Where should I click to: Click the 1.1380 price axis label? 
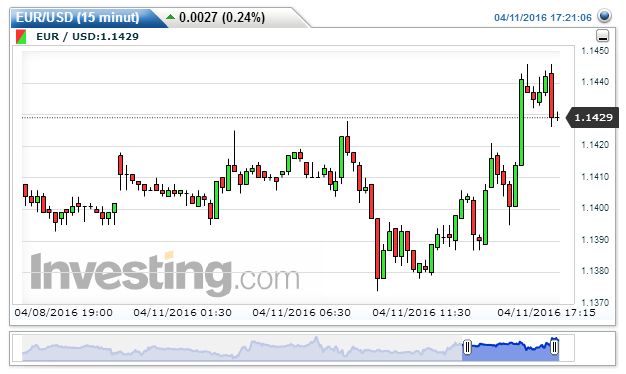coord(595,271)
